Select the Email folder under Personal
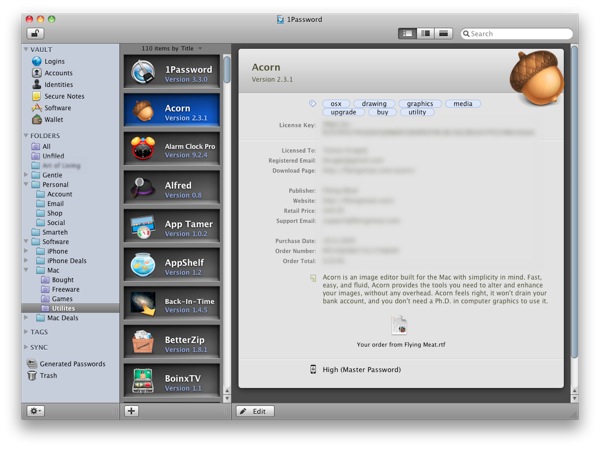 pos(50,203)
